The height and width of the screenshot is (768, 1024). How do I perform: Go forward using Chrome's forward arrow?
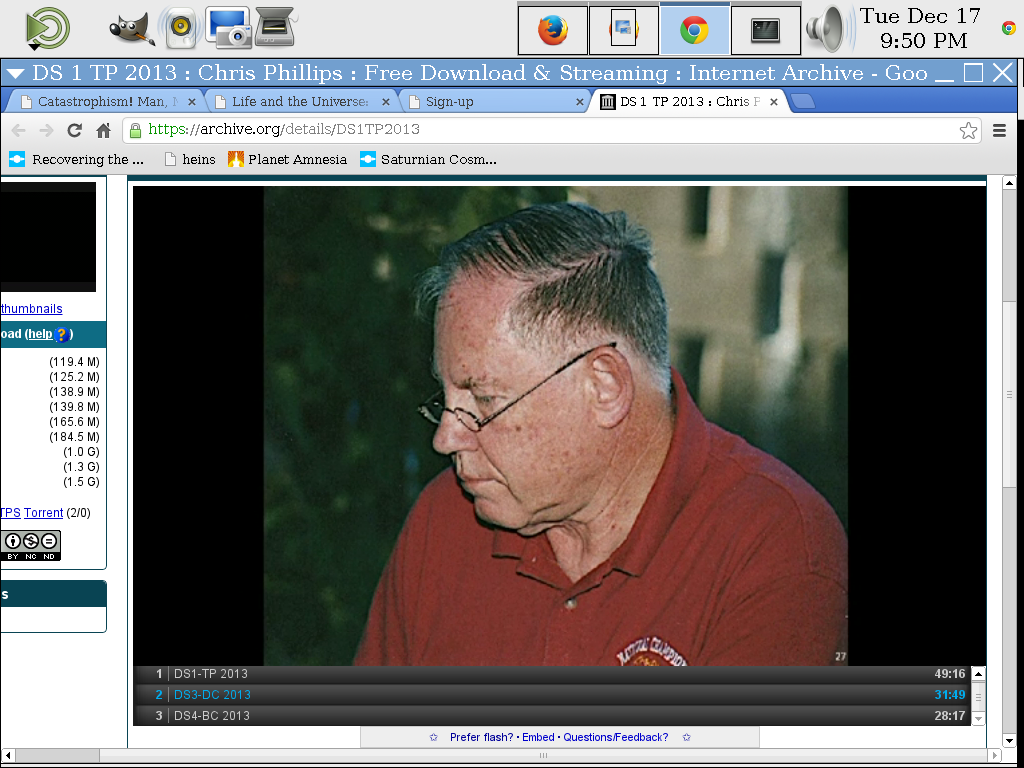click(46, 130)
